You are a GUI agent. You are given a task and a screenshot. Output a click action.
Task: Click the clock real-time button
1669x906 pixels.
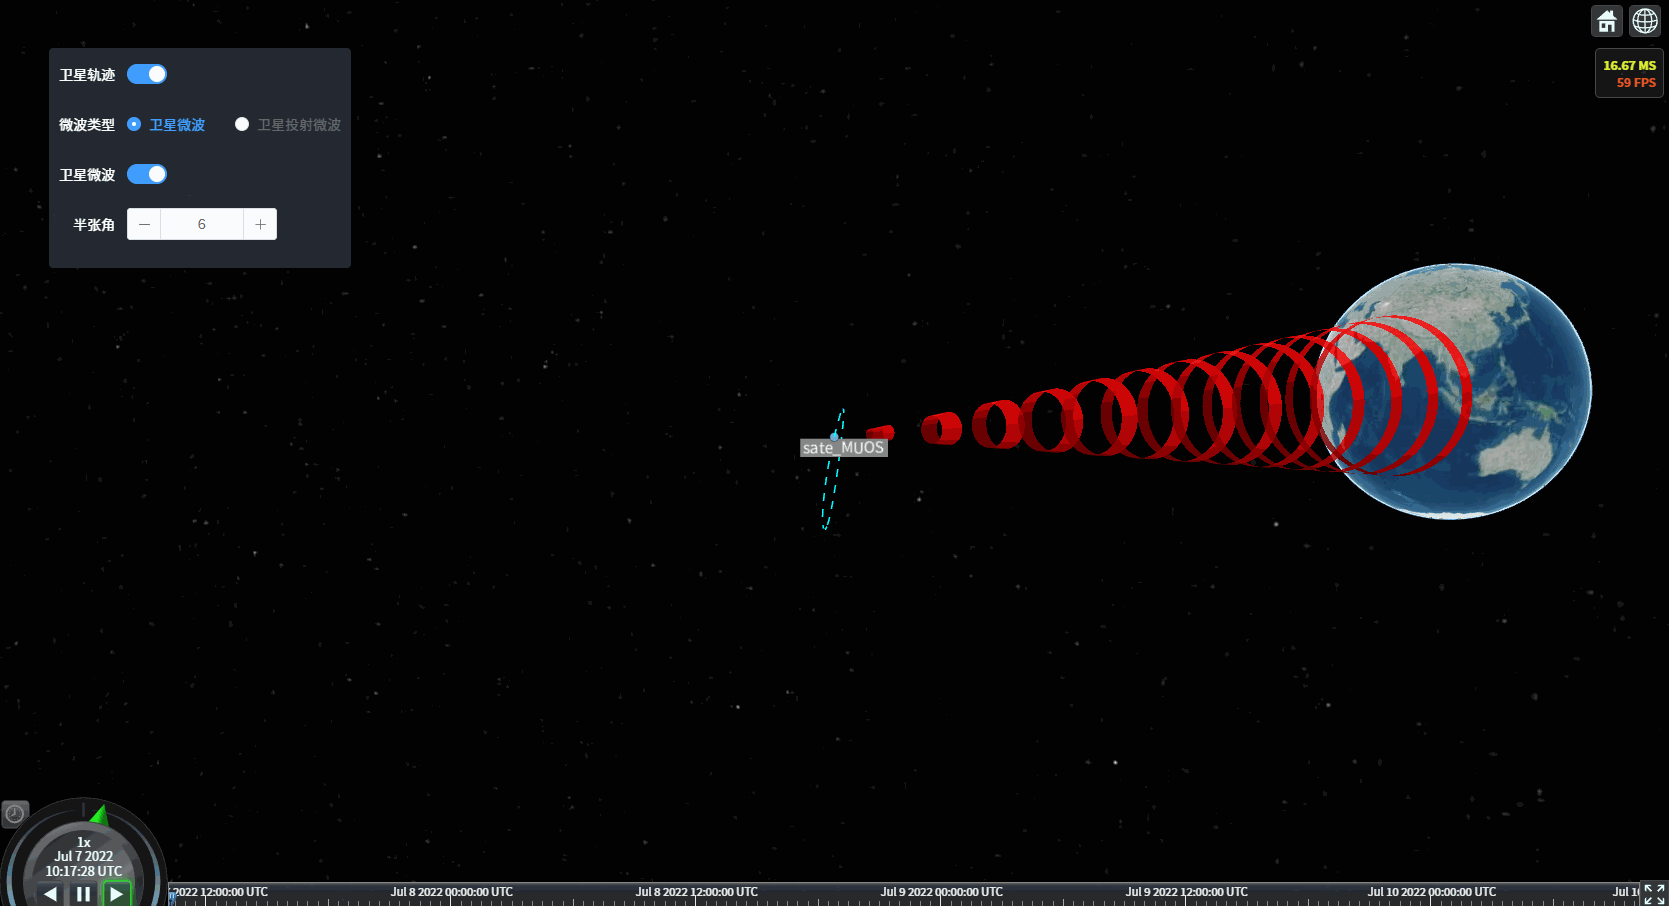15,814
